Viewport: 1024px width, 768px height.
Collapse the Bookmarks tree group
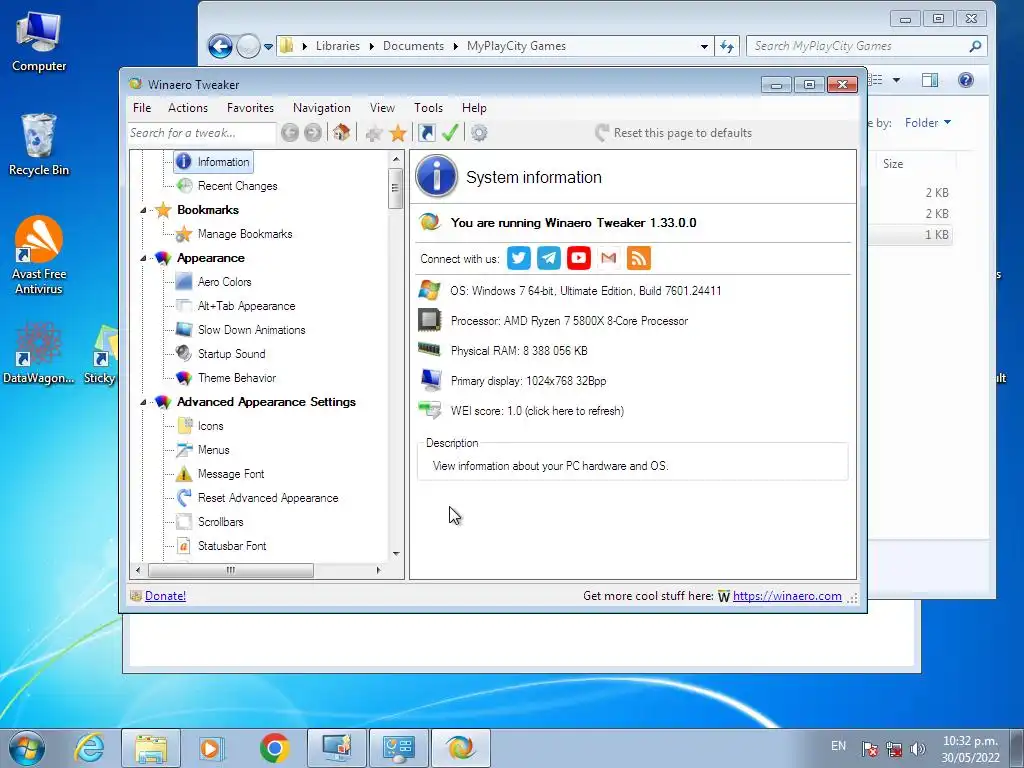143,210
